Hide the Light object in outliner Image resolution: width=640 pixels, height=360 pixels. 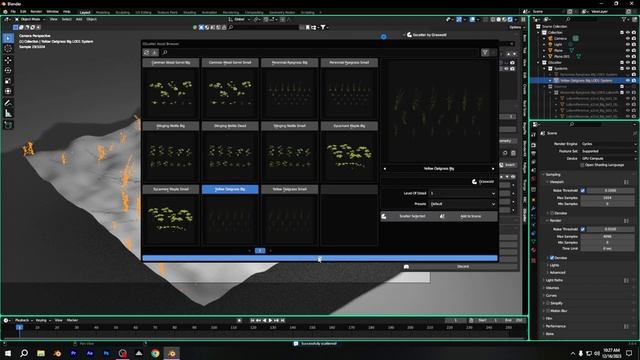point(628,44)
